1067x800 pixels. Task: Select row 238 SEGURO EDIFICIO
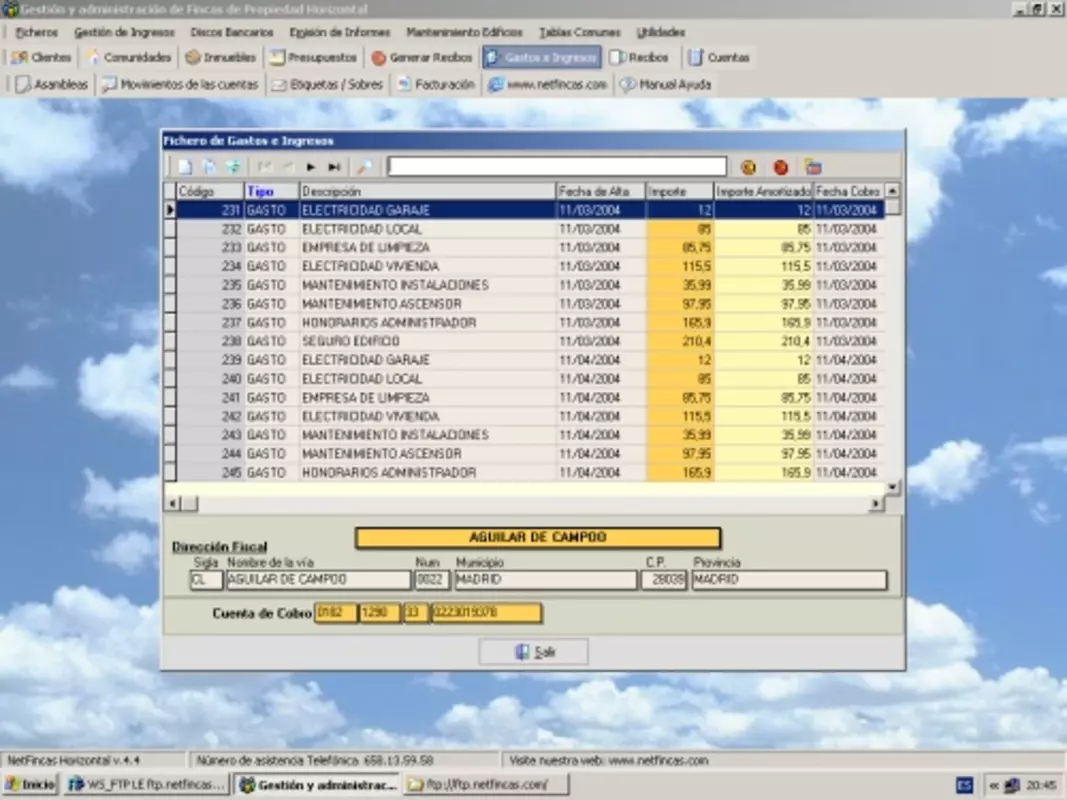(x=530, y=341)
